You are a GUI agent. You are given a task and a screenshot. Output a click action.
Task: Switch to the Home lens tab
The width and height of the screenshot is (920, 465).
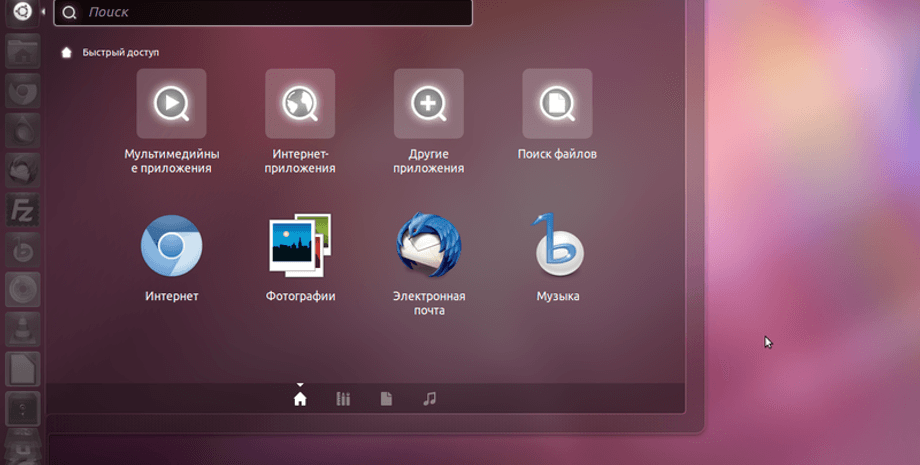pyautogui.click(x=300, y=399)
